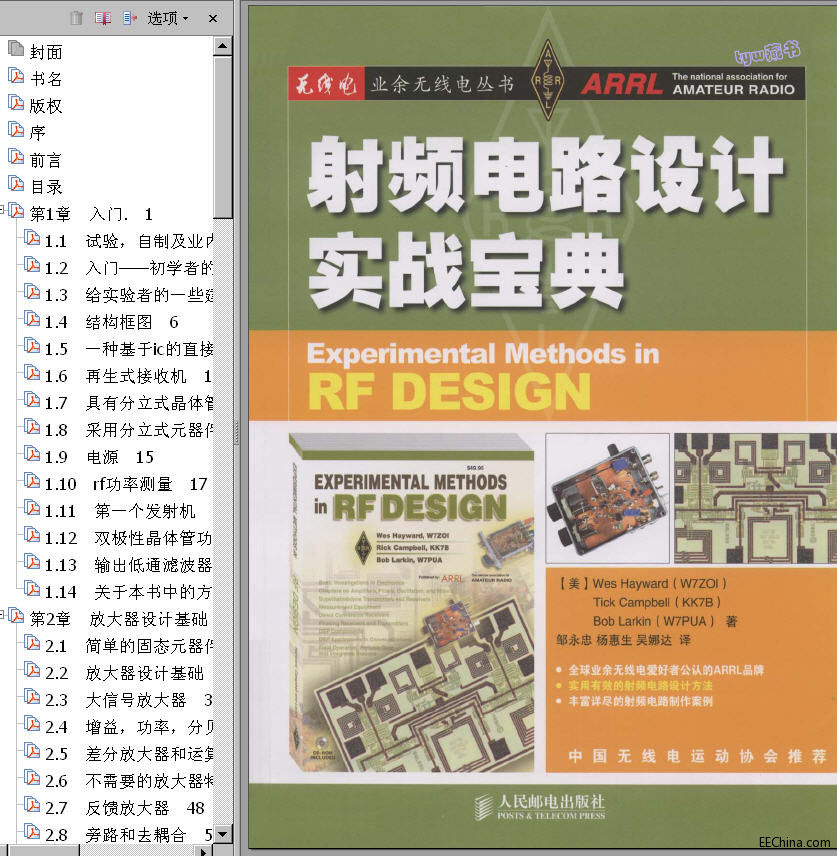Image resolution: width=837 pixels, height=856 pixels.
Task: Go to bookmark 2.6 不需要的放大器
Action: (129, 781)
